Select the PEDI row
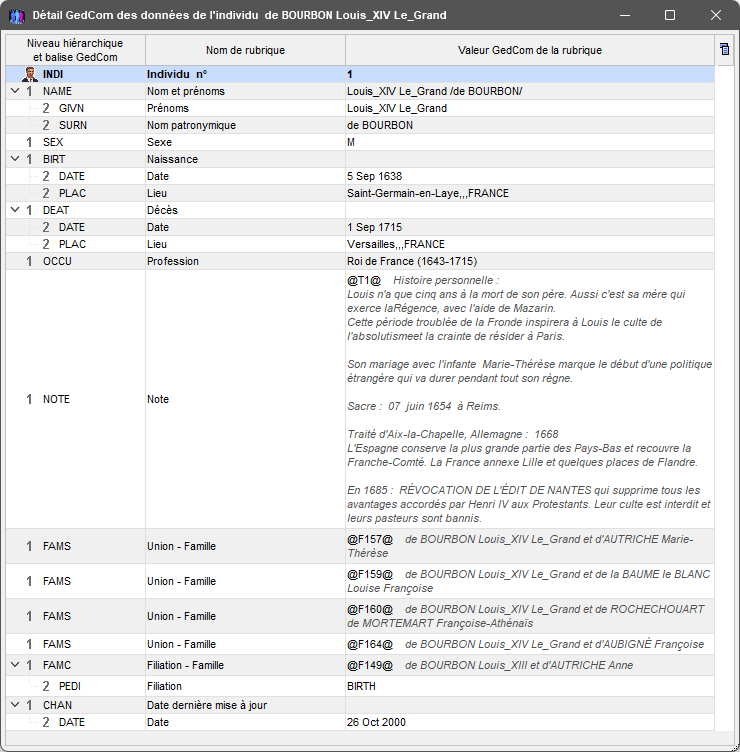 point(360,686)
